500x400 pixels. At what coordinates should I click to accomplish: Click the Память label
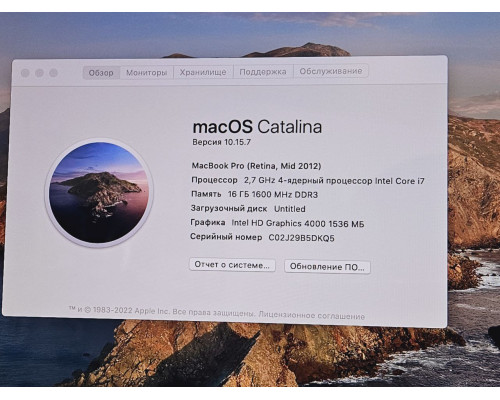click(206, 194)
